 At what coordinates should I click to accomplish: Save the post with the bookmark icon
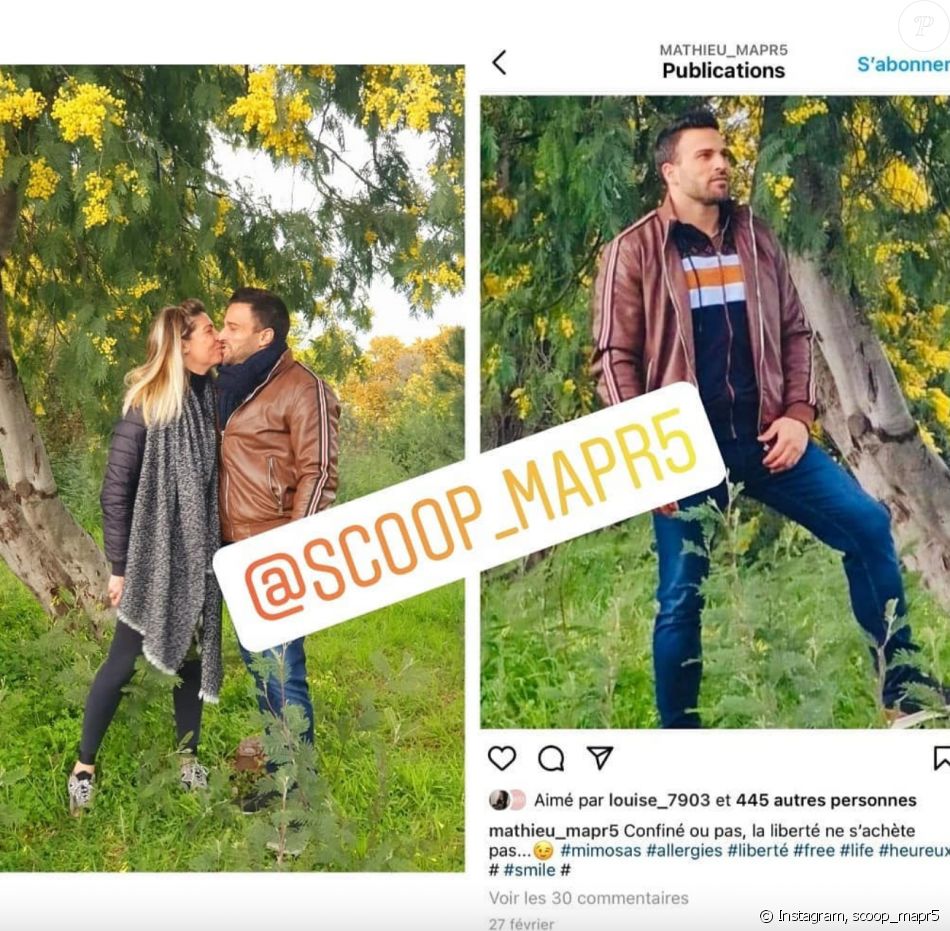click(x=942, y=758)
